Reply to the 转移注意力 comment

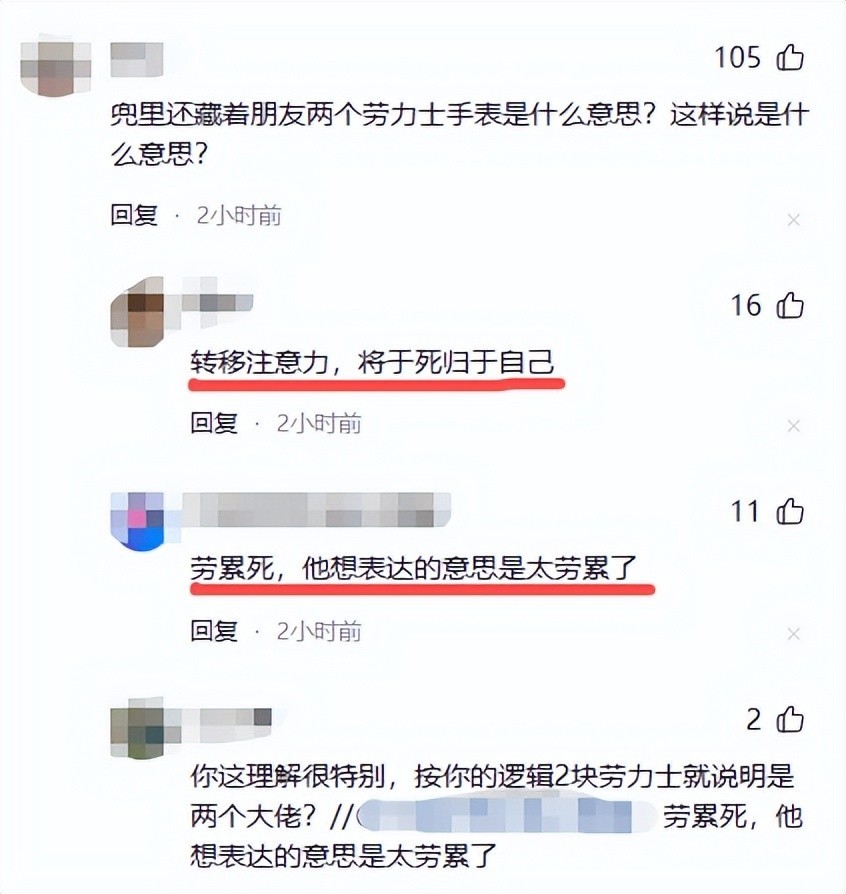tap(214, 423)
